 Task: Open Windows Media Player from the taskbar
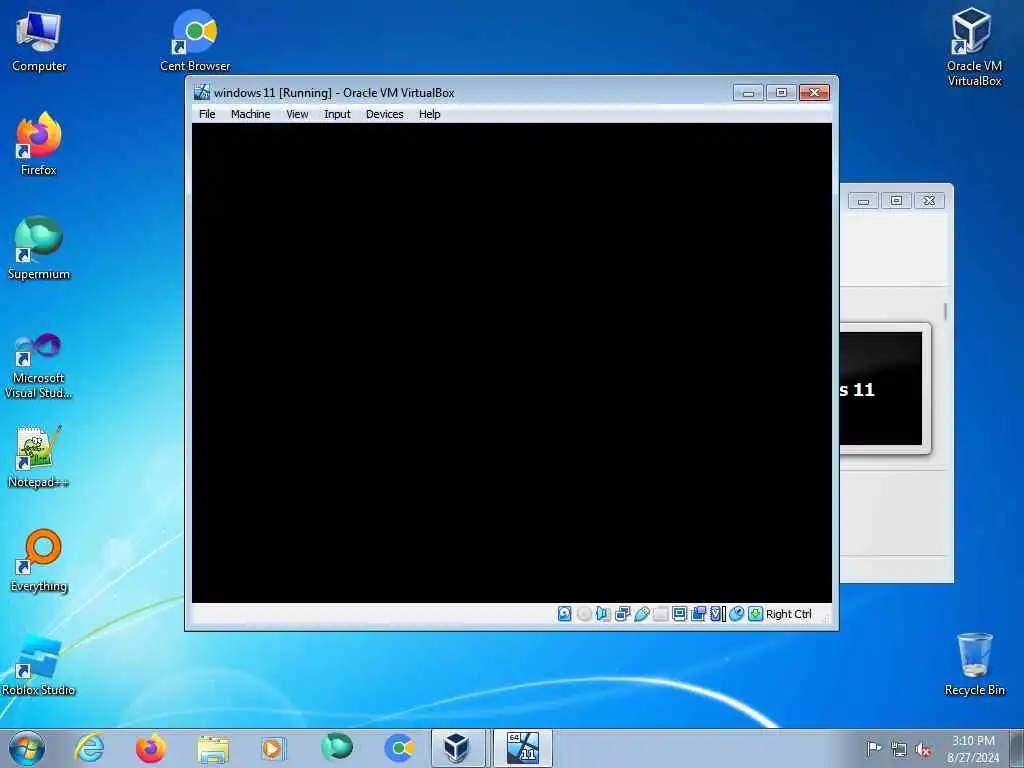click(273, 748)
